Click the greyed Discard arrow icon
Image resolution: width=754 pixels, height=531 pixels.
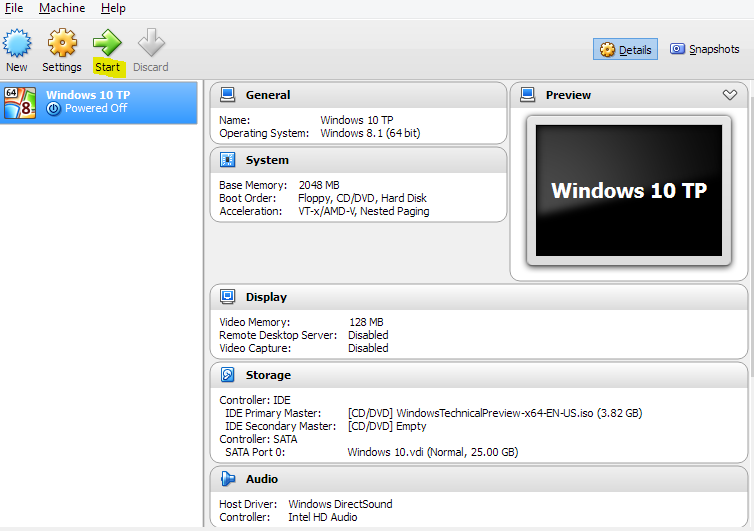(x=151, y=43)
